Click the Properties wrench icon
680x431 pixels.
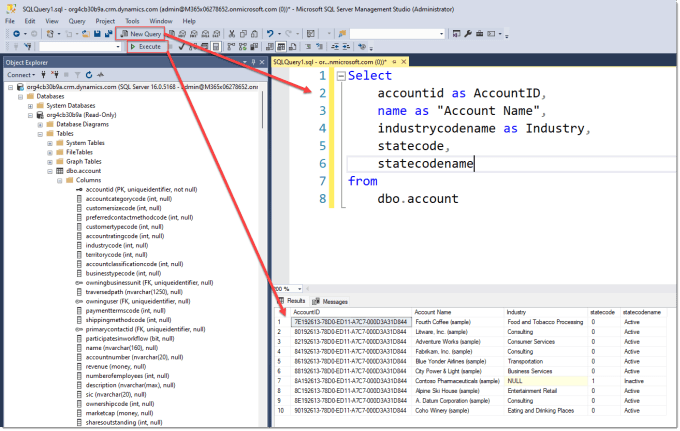[x=468, y=33]
